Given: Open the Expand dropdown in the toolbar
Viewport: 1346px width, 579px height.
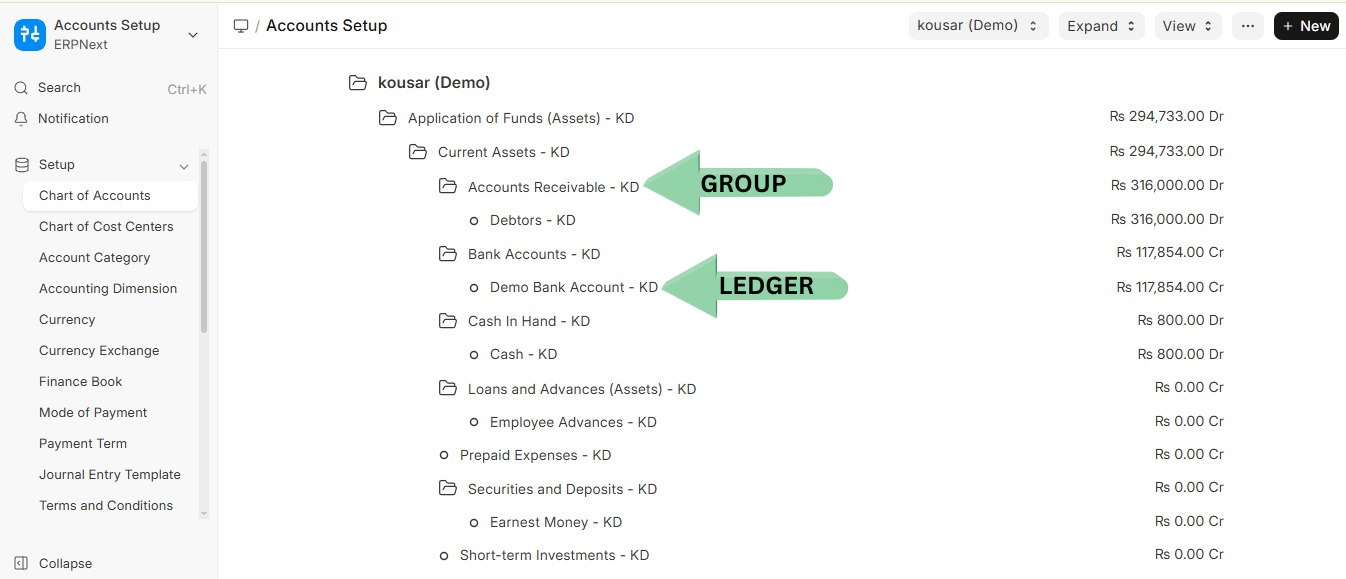Looking at the screenshot, I should click(1101, 26).
